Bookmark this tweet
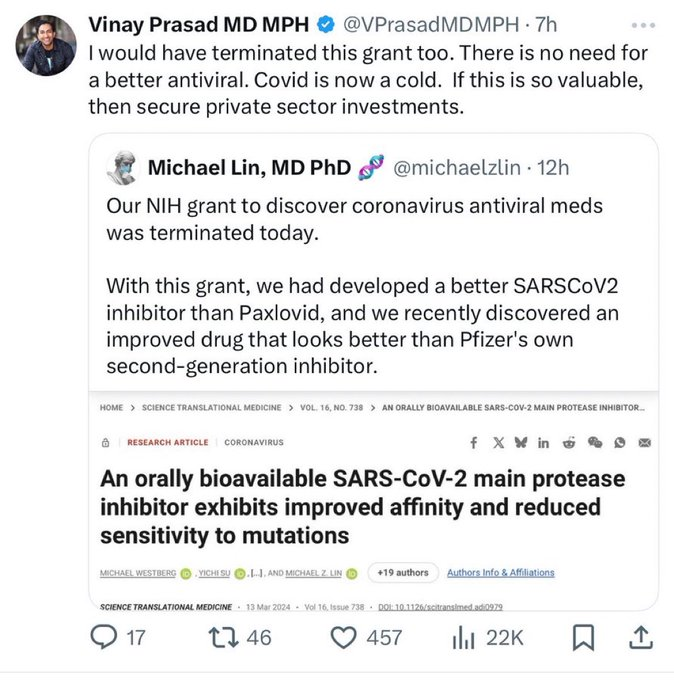This screenshot has height=680, width=674. point(586,637)
